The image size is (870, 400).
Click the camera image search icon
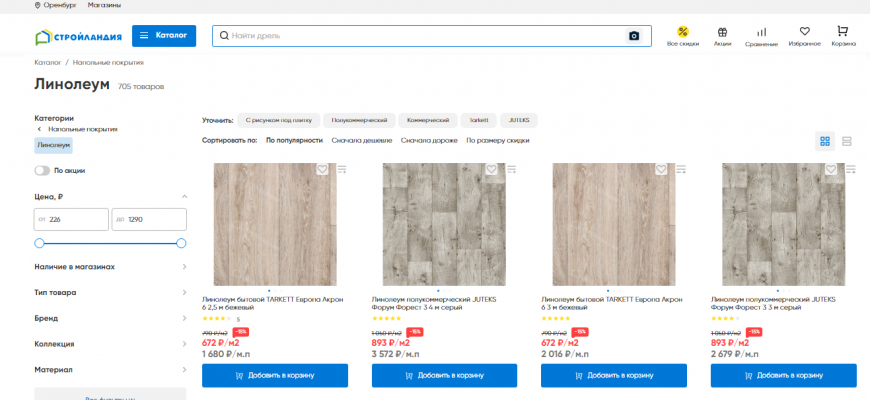pyautogui.click(x=633, y=36)
